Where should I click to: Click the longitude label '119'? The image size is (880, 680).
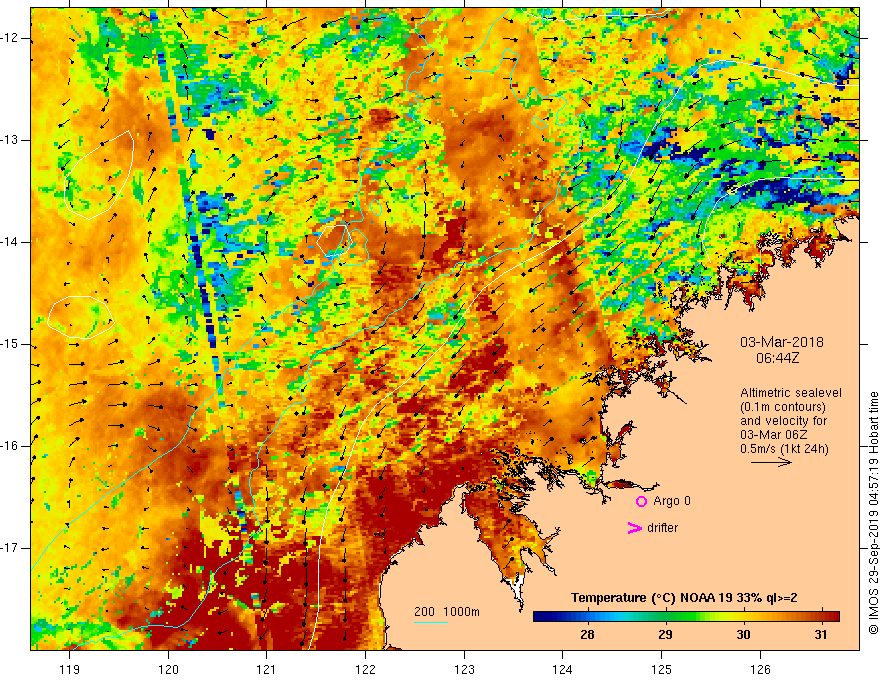[70, 669]
